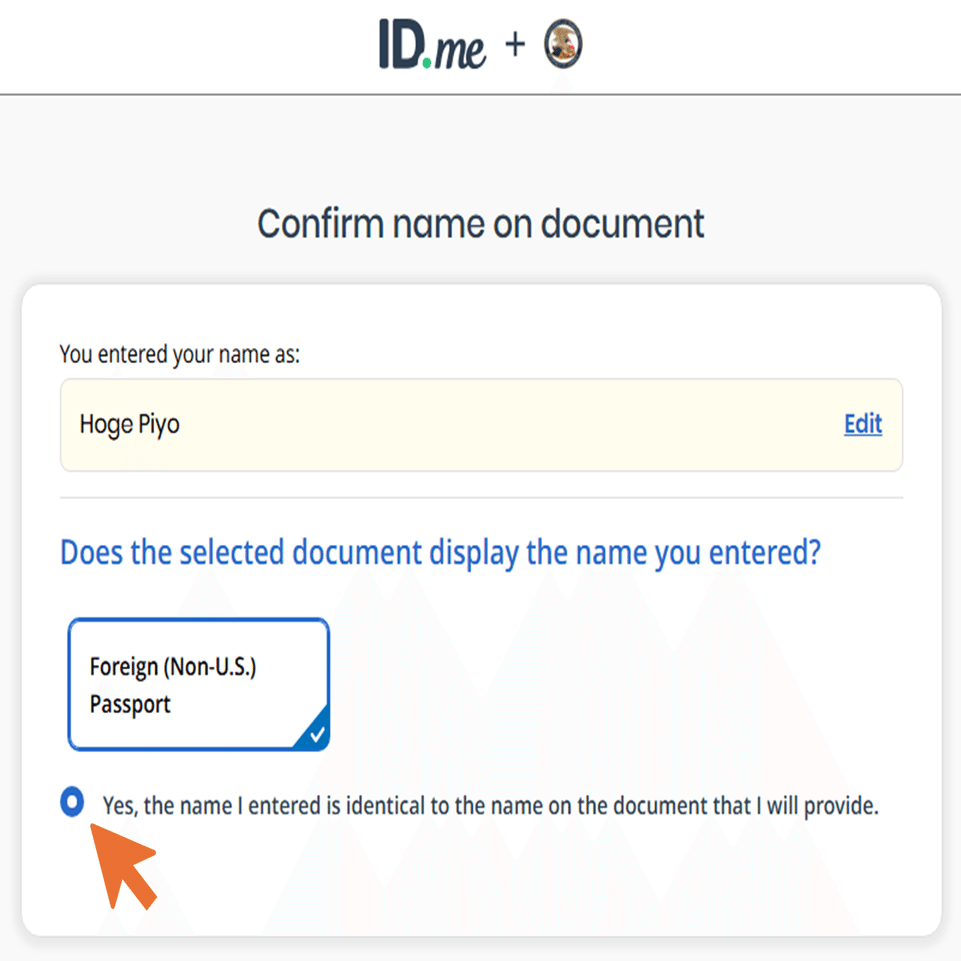Click the 'You entered your name as:' label
Viewport: 961px width, 961px height.
pyautogui.click(x=179, y=354)
